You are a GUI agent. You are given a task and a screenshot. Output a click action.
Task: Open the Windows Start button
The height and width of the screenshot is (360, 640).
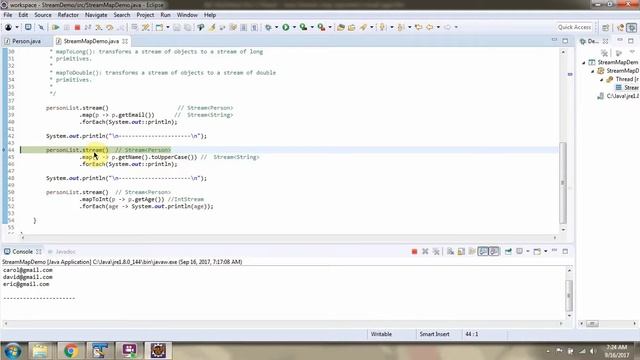[x=12, y=351]
